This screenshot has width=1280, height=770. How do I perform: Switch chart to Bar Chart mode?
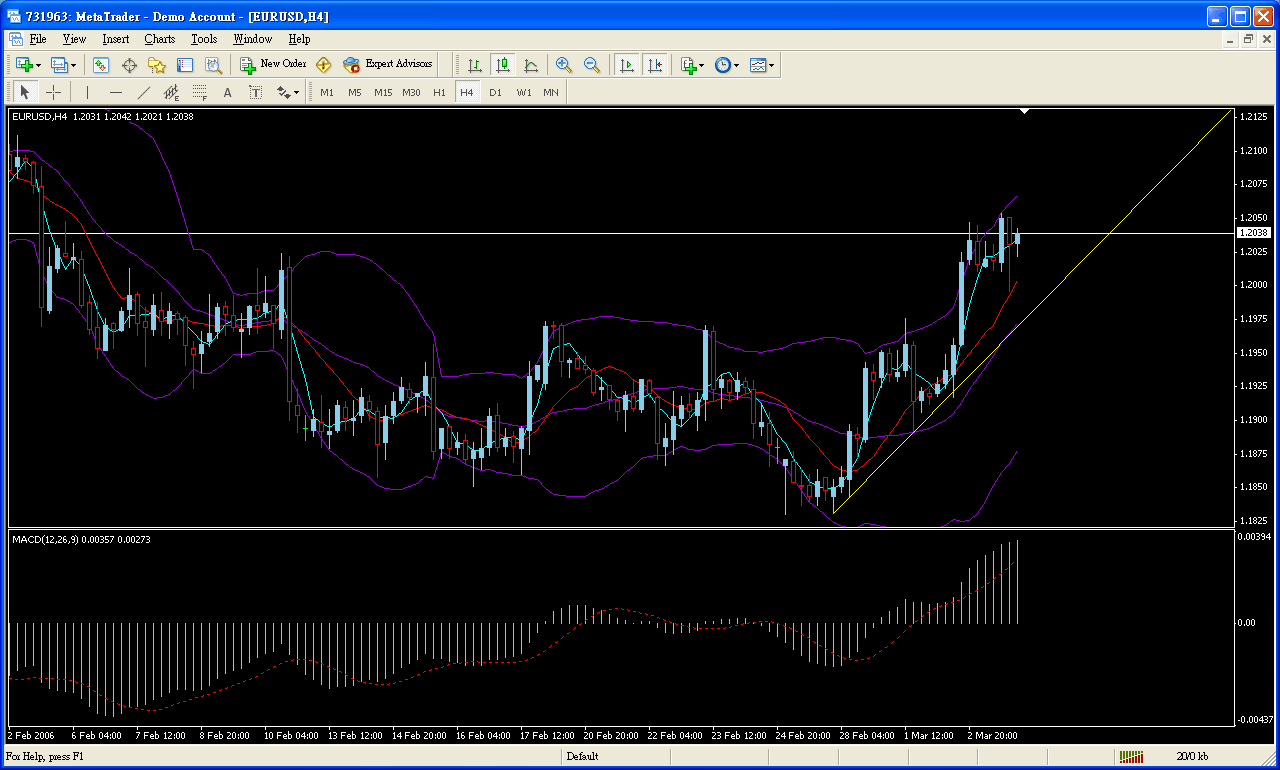tap(475, 65)
